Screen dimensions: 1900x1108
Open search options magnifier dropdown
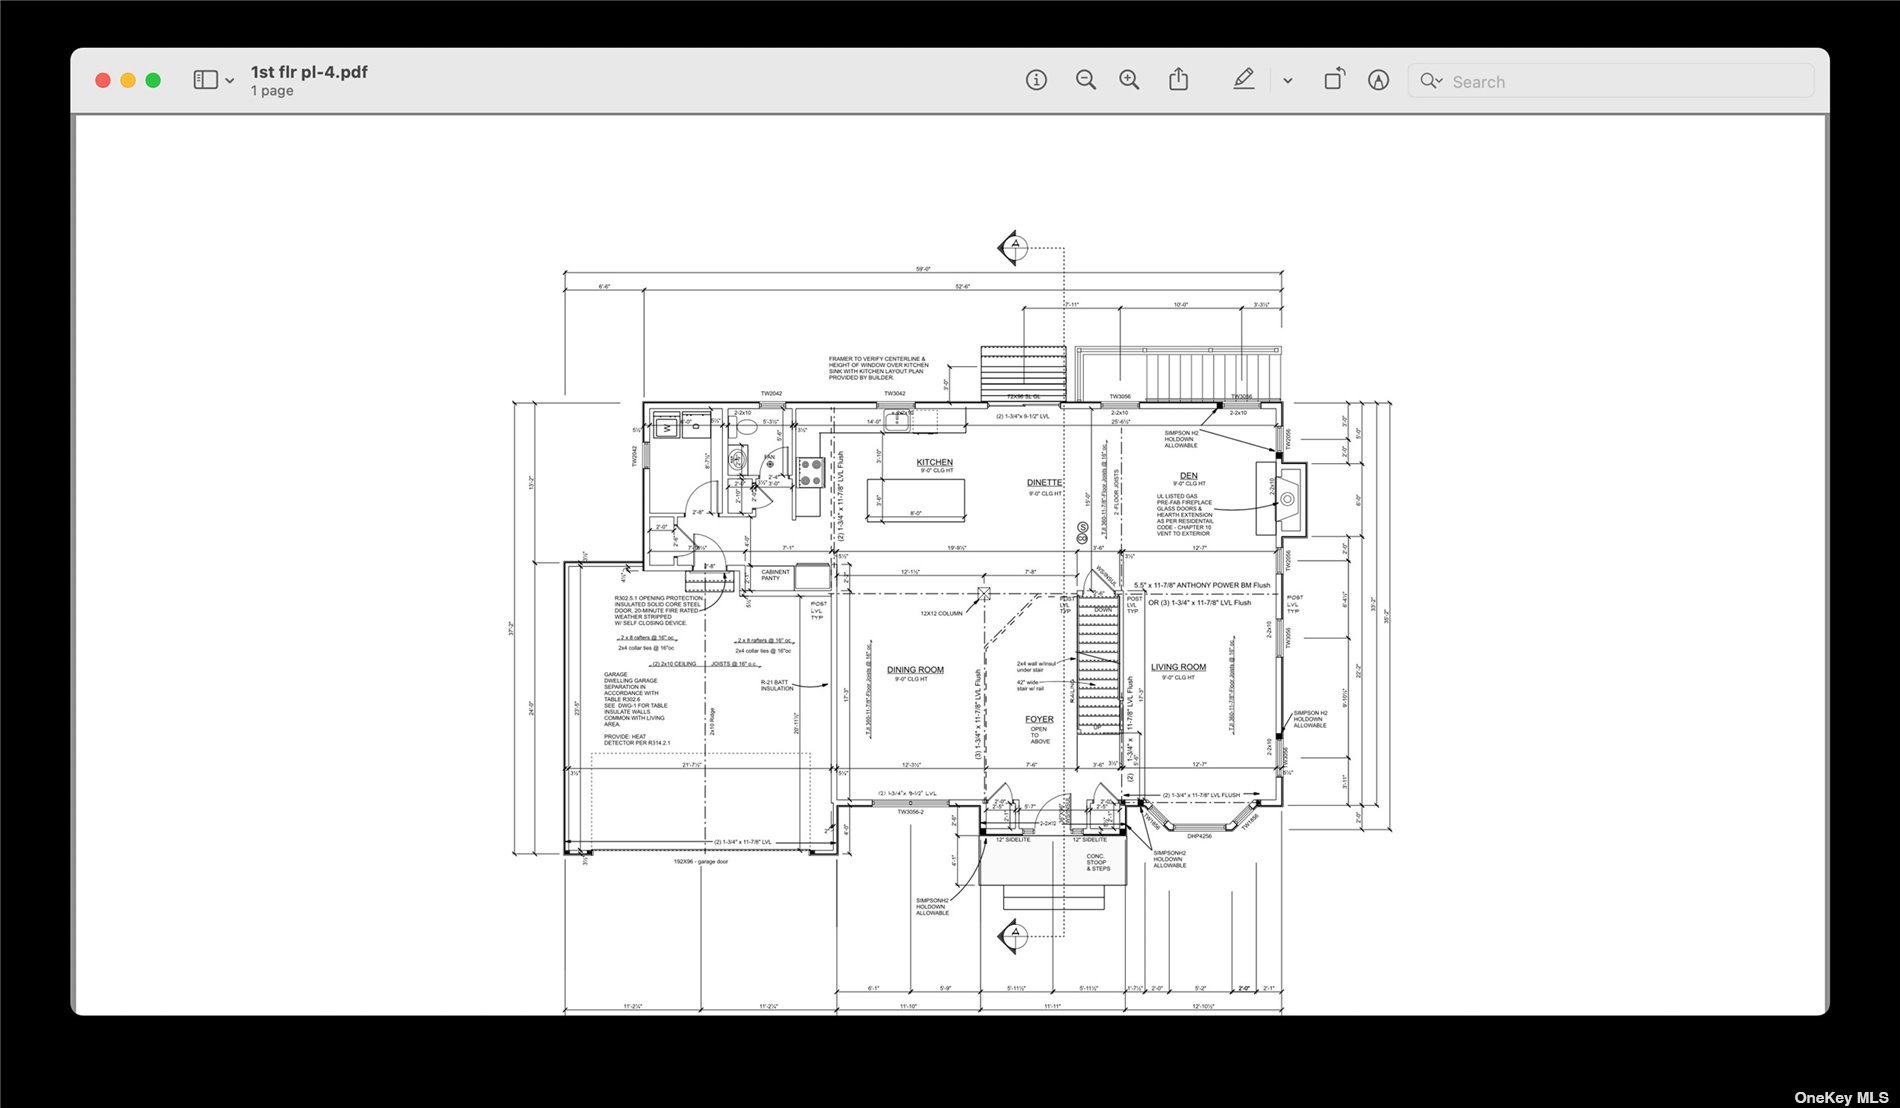coord(1431,81)
